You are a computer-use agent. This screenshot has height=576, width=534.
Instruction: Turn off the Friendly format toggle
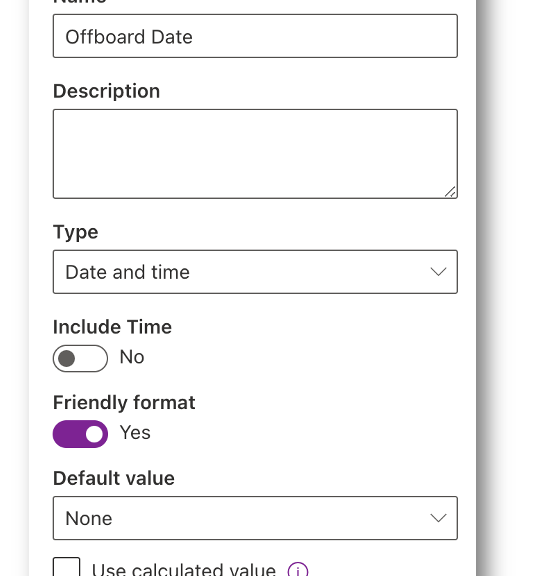[80, 434]
